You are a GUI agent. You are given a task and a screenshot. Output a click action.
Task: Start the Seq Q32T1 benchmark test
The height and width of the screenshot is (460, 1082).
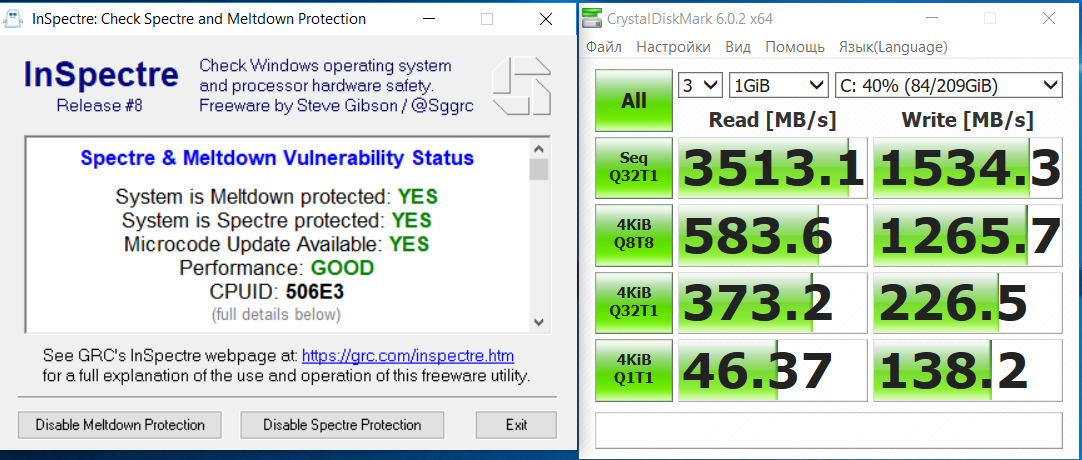634,165
